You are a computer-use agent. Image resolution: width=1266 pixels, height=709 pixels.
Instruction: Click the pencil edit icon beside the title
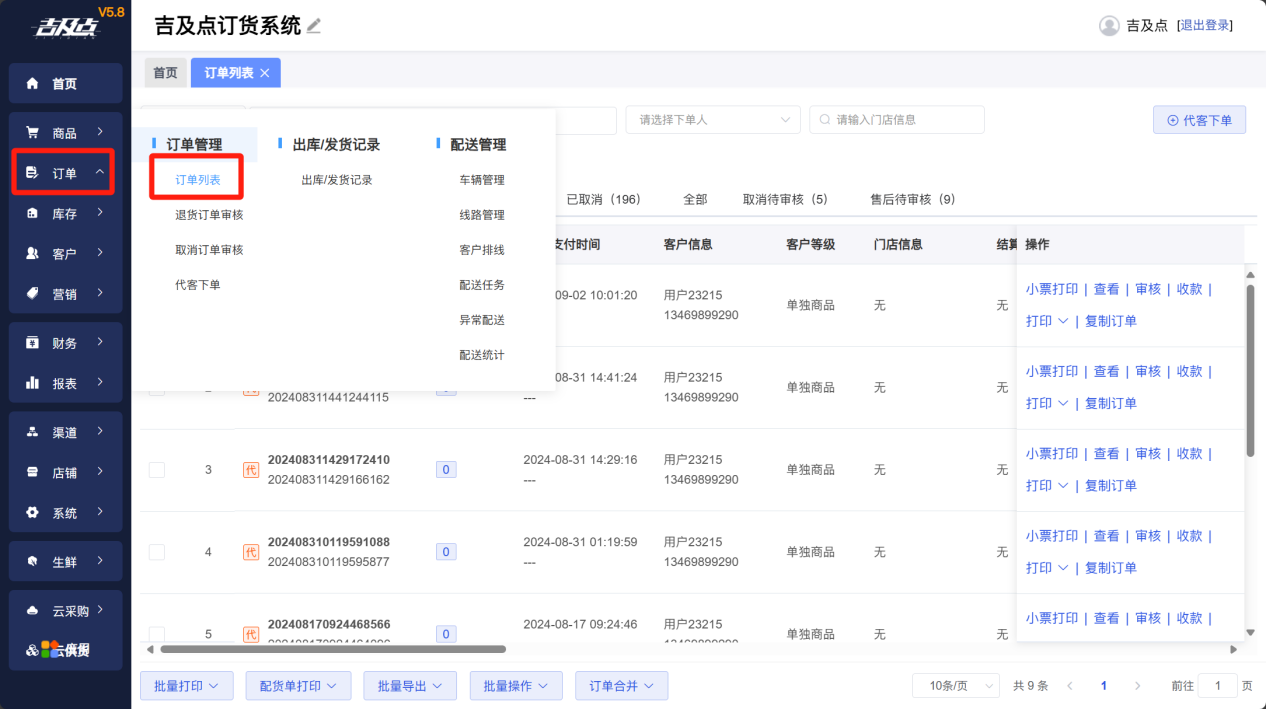[x=314, y=26]
